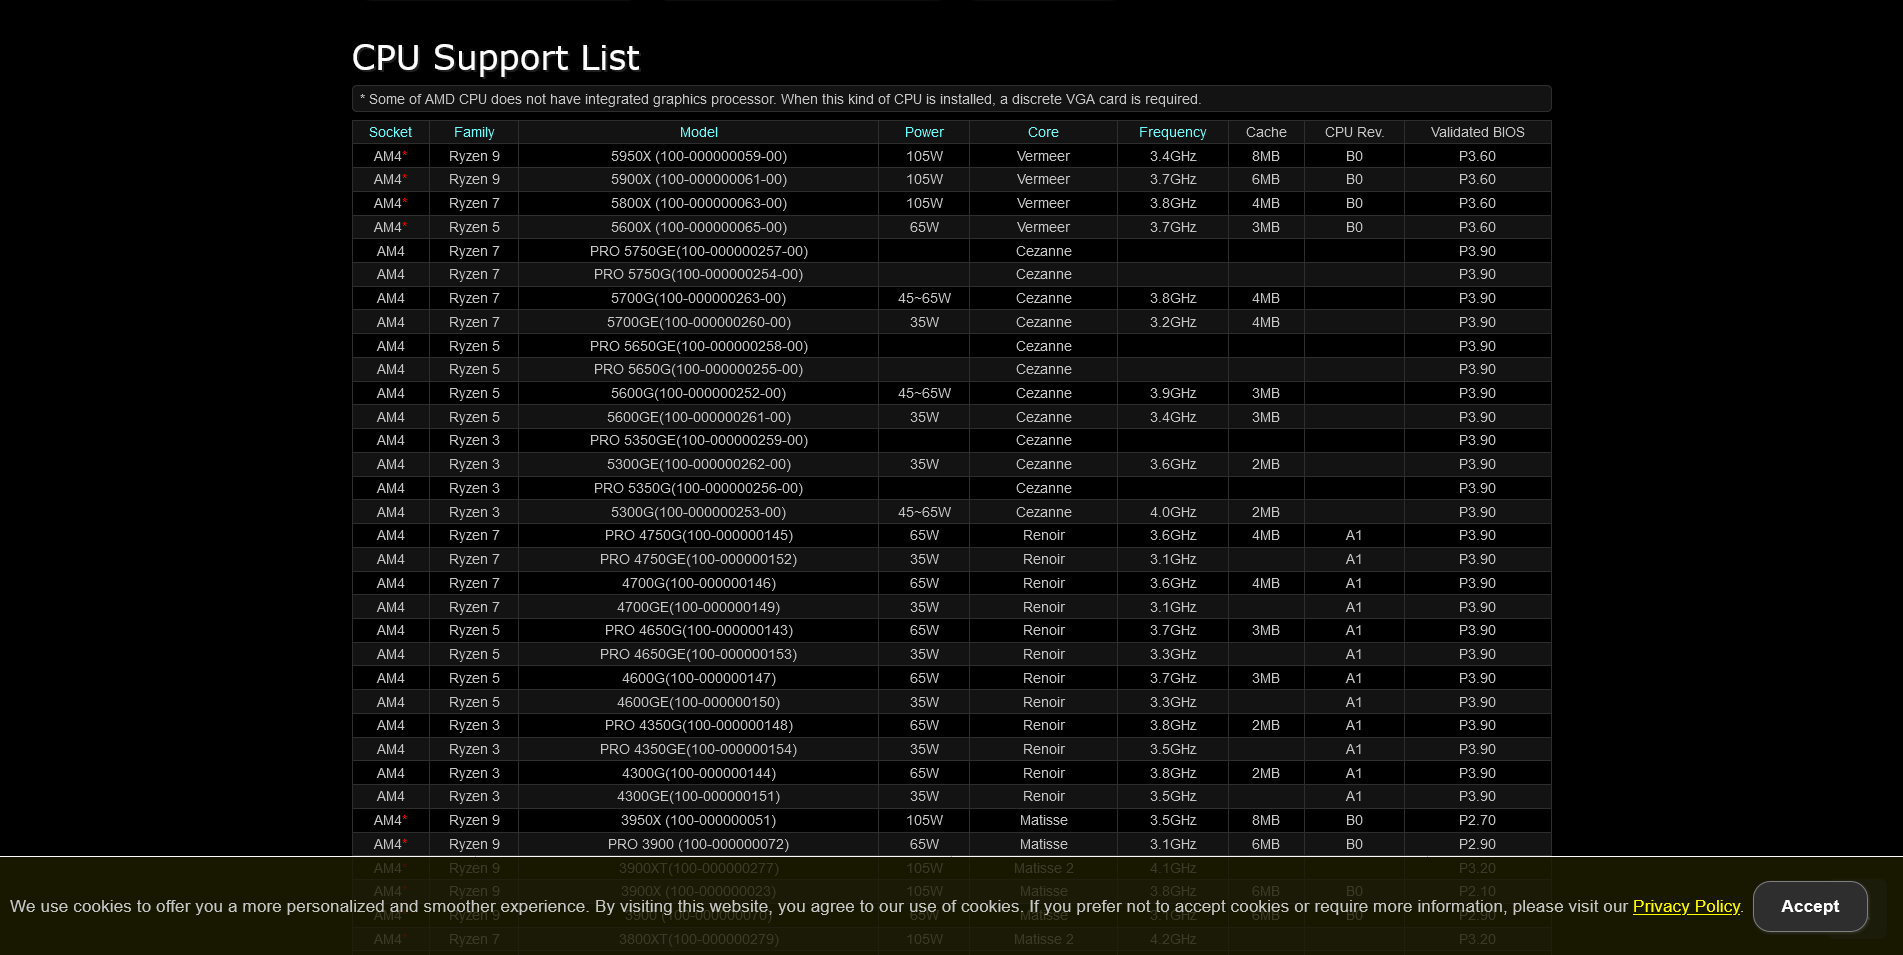This screenshot has height=955, width=1903.
Task: Click P2.70 BIOS in the 3950X row
Action: click(1477, 820)
